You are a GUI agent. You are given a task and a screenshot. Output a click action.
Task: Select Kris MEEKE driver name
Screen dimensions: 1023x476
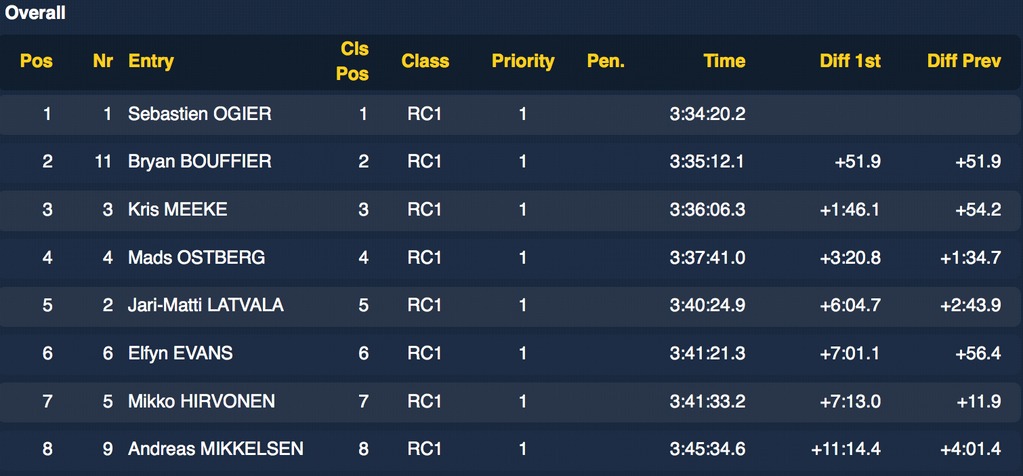click(178, 210)
